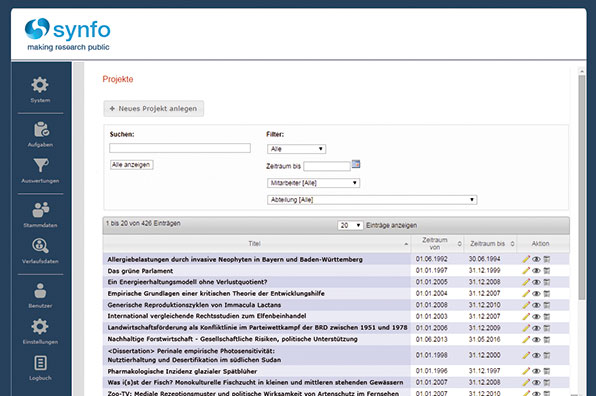
Task: Click the Zeitraum bis date field
Action: coord(327,166)
